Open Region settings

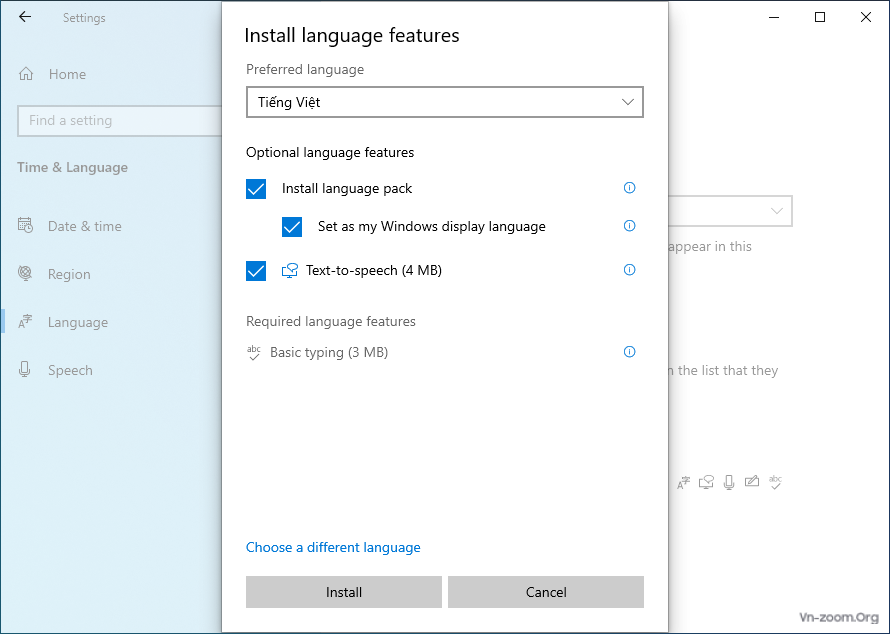tap(69, 274)
